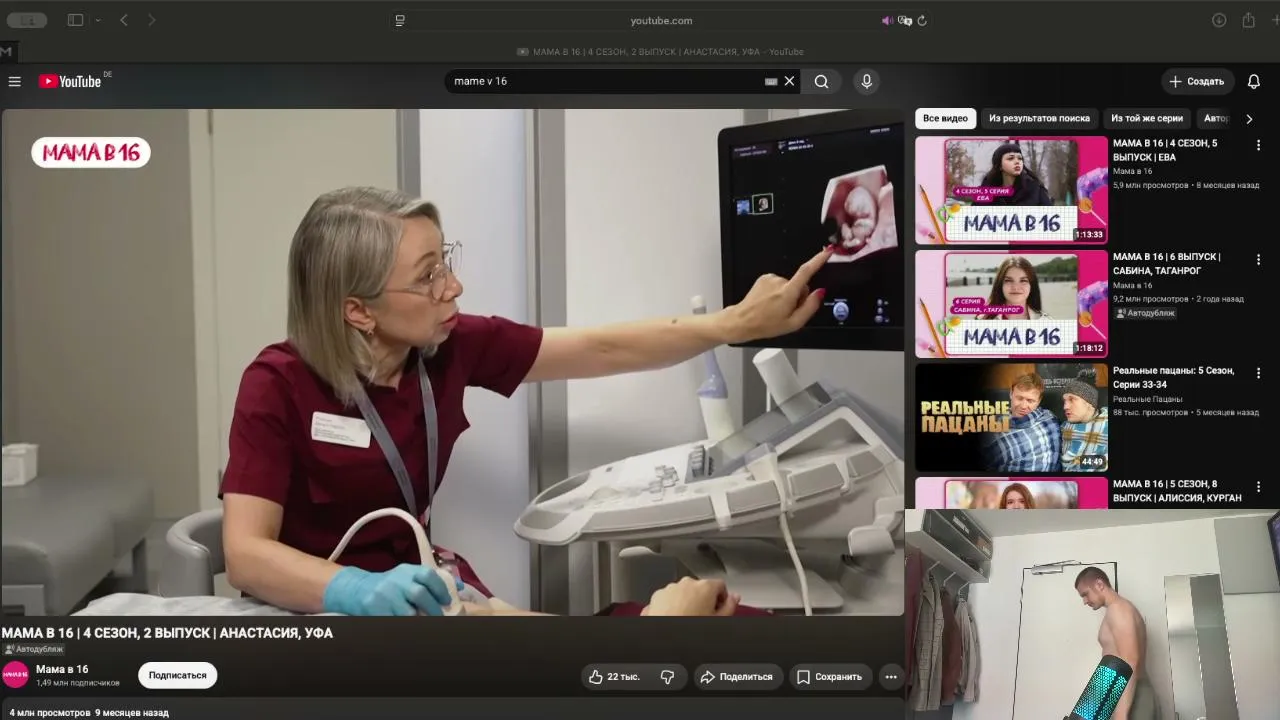Image resolution: width=1280 pixels, height=720 pixels.
Task: Click the Автодубляж badge on Сабина video
Action: (x=1146, y=313)
